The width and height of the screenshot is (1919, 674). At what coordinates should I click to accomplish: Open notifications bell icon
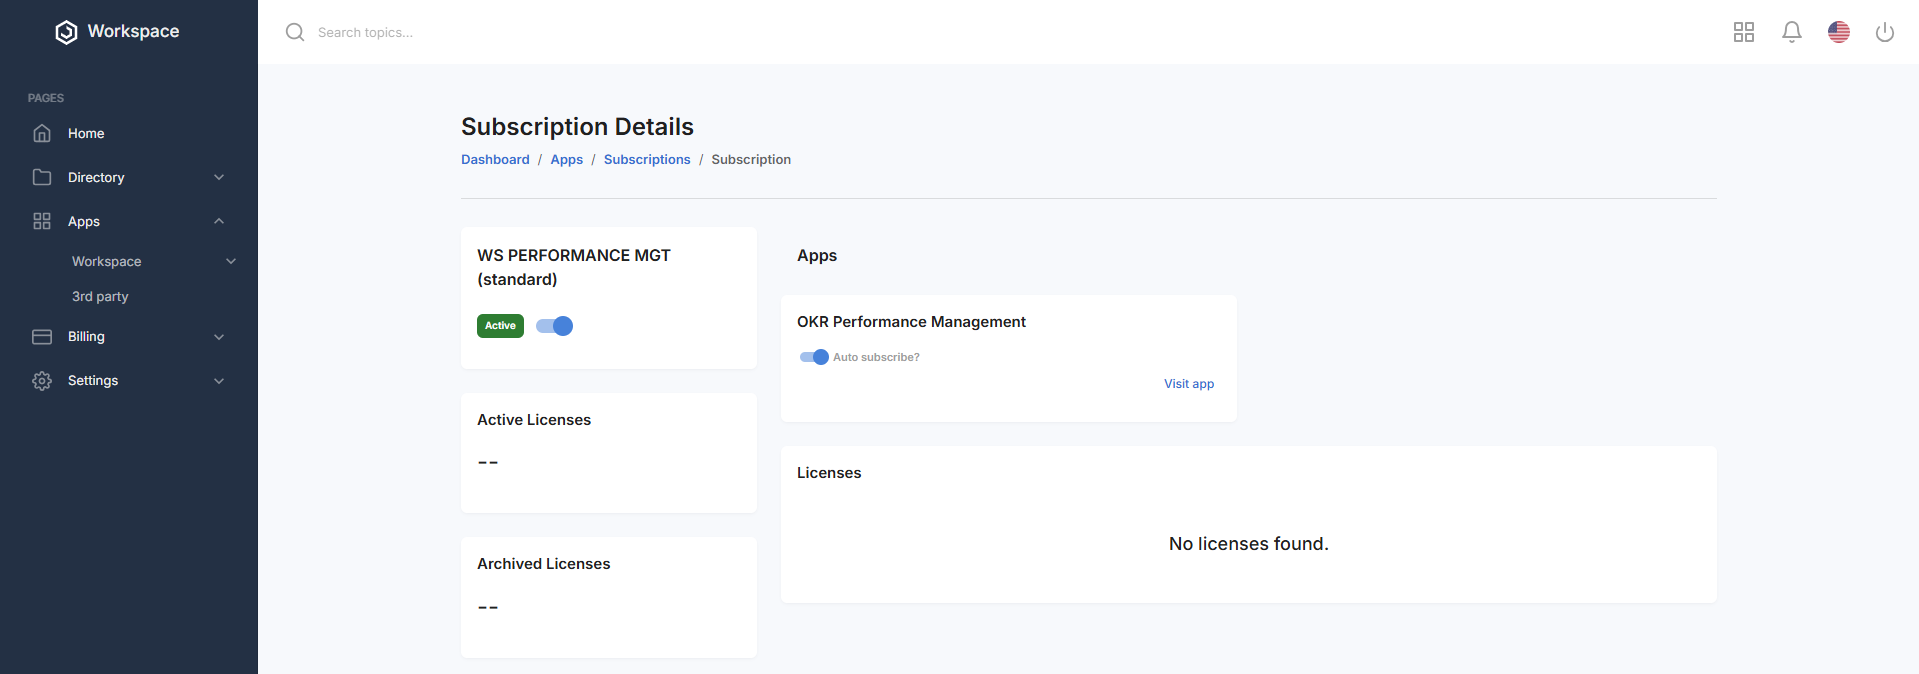(x=1791, y=32)
